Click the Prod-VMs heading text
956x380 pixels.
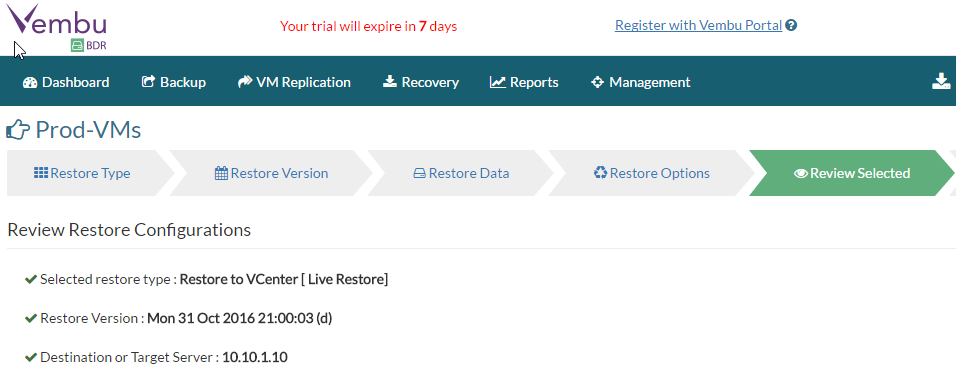tap(88, 130)
